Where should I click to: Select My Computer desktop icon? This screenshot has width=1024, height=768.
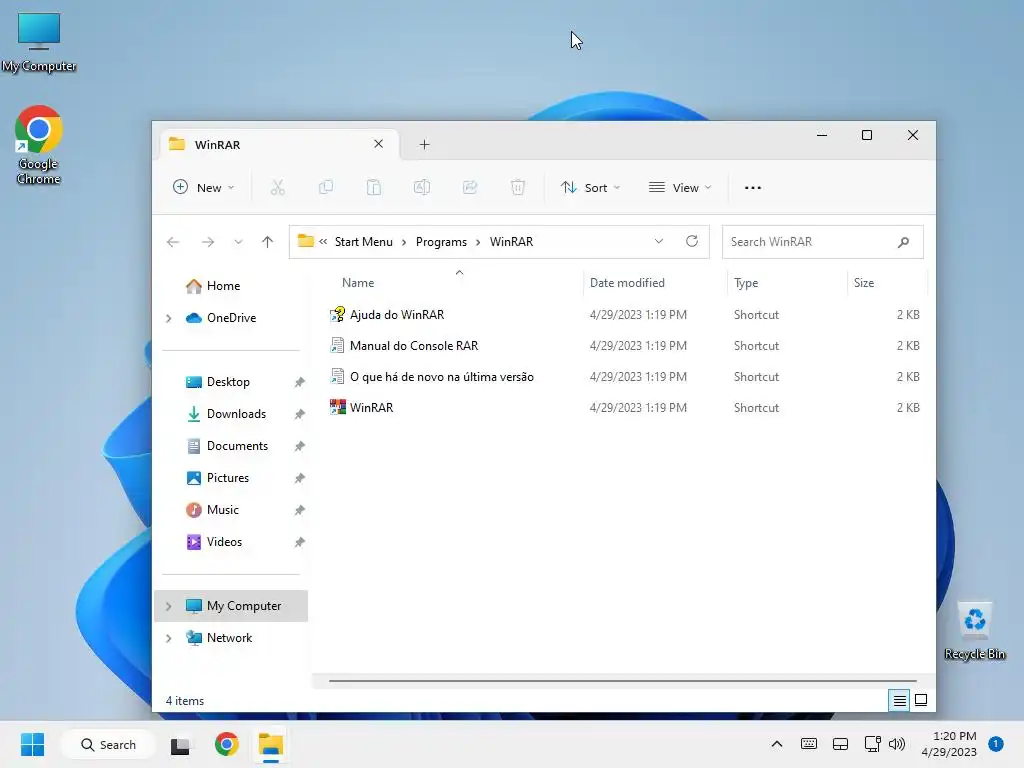pyautogui.click(x=39, y=42)
